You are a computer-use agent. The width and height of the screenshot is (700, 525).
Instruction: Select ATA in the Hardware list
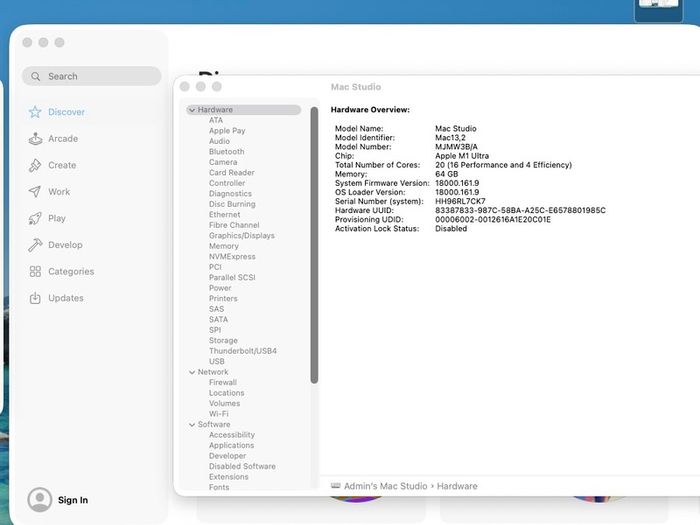tap(216, 120)
